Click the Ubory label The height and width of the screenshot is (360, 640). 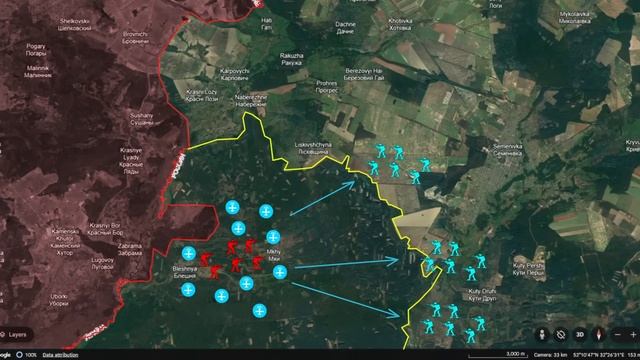59,300
